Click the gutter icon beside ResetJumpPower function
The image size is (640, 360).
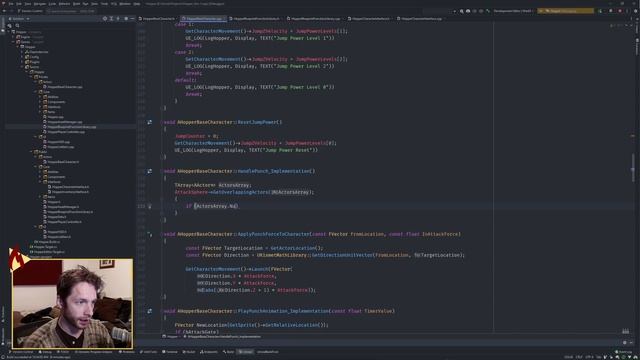click(x=150, y=122)
